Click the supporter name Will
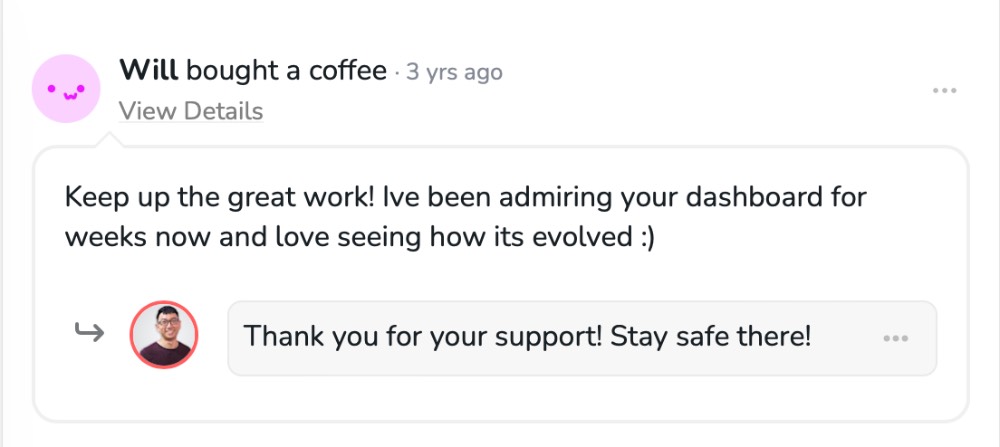This screenshot has width=1000, height=447. pos(148,71)
